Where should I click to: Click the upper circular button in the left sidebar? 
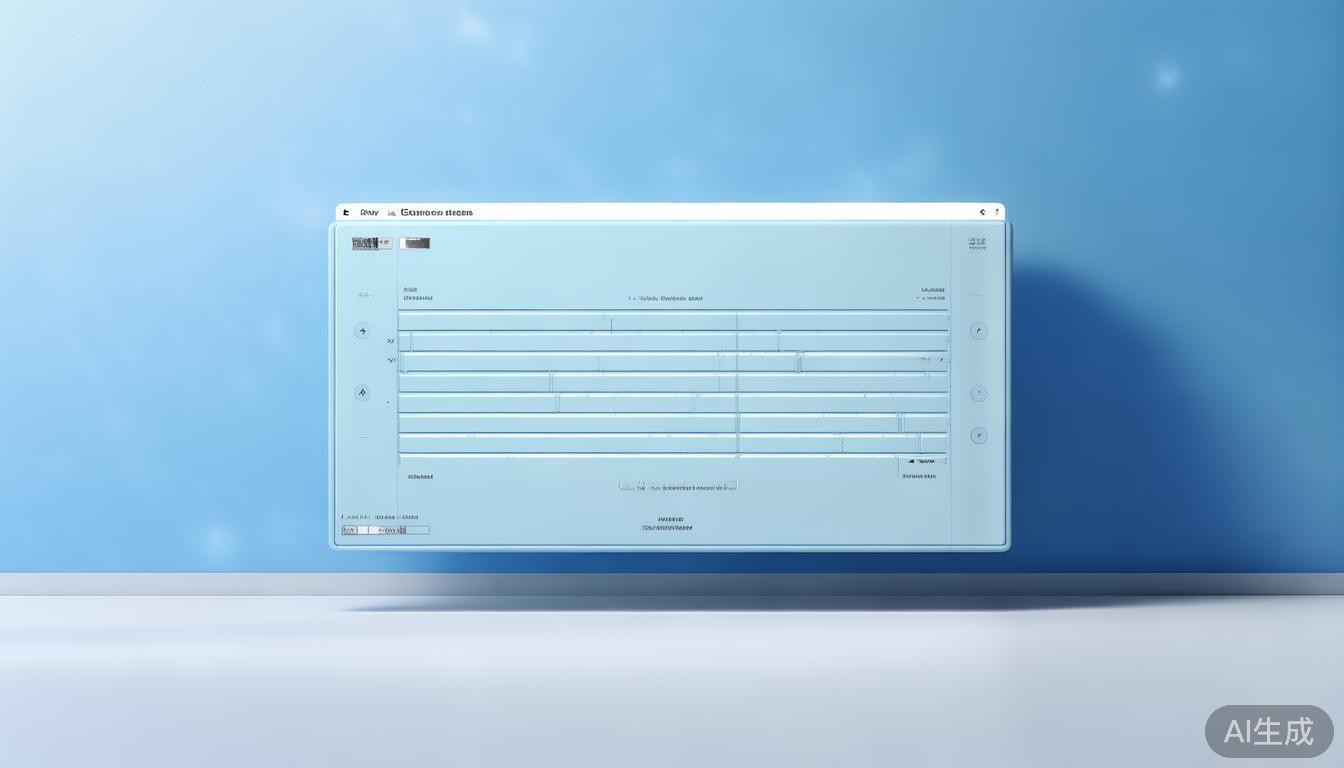362,331
